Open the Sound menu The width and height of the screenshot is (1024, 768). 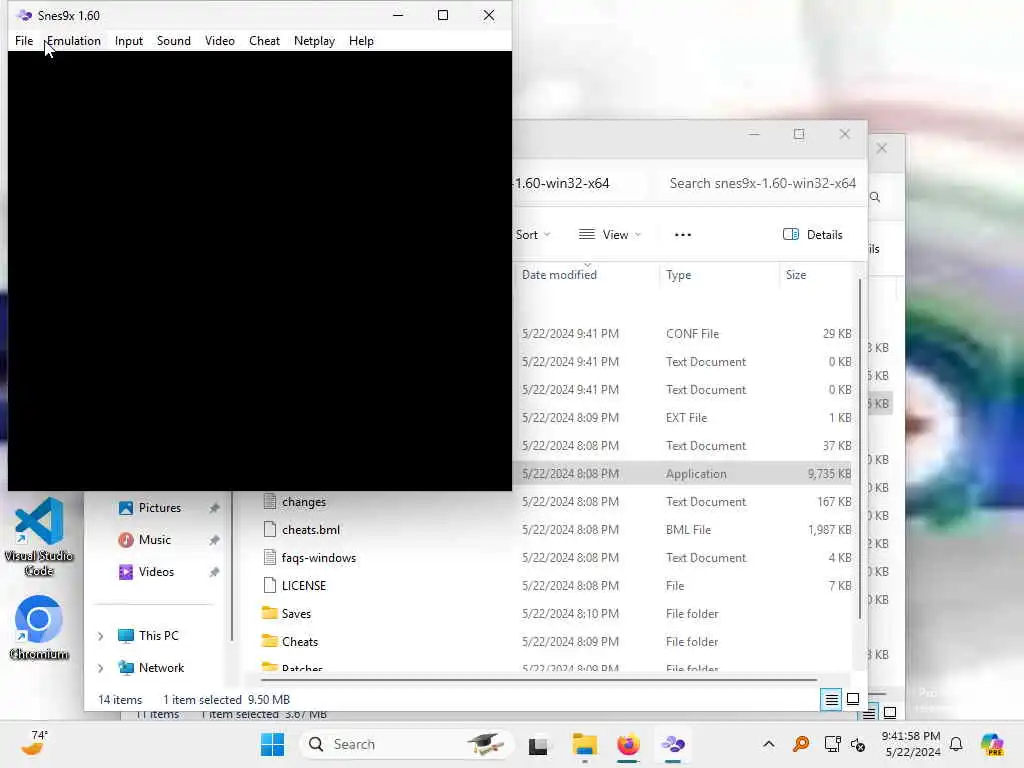174,40
